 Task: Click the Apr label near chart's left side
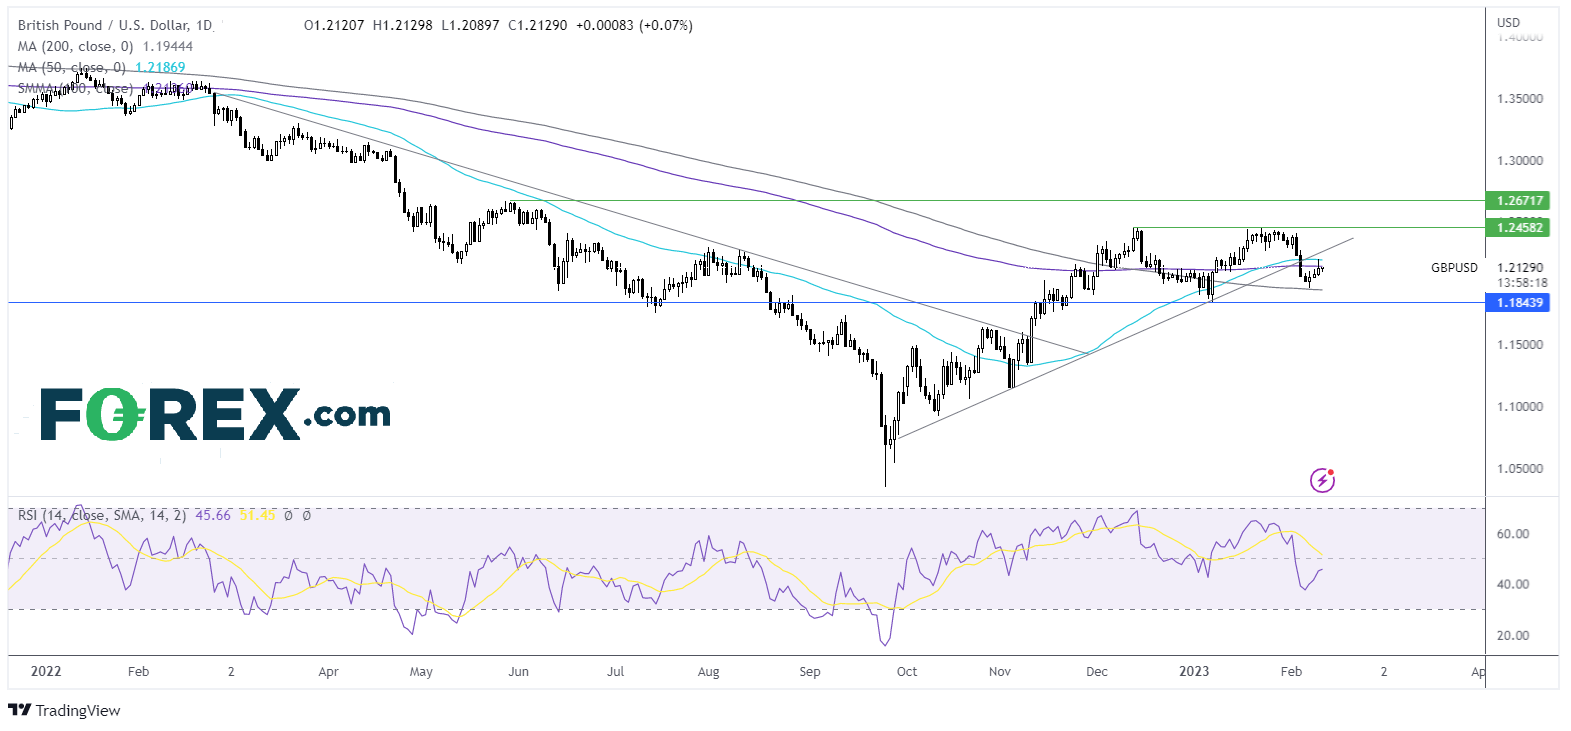click(x=328, y=672)
